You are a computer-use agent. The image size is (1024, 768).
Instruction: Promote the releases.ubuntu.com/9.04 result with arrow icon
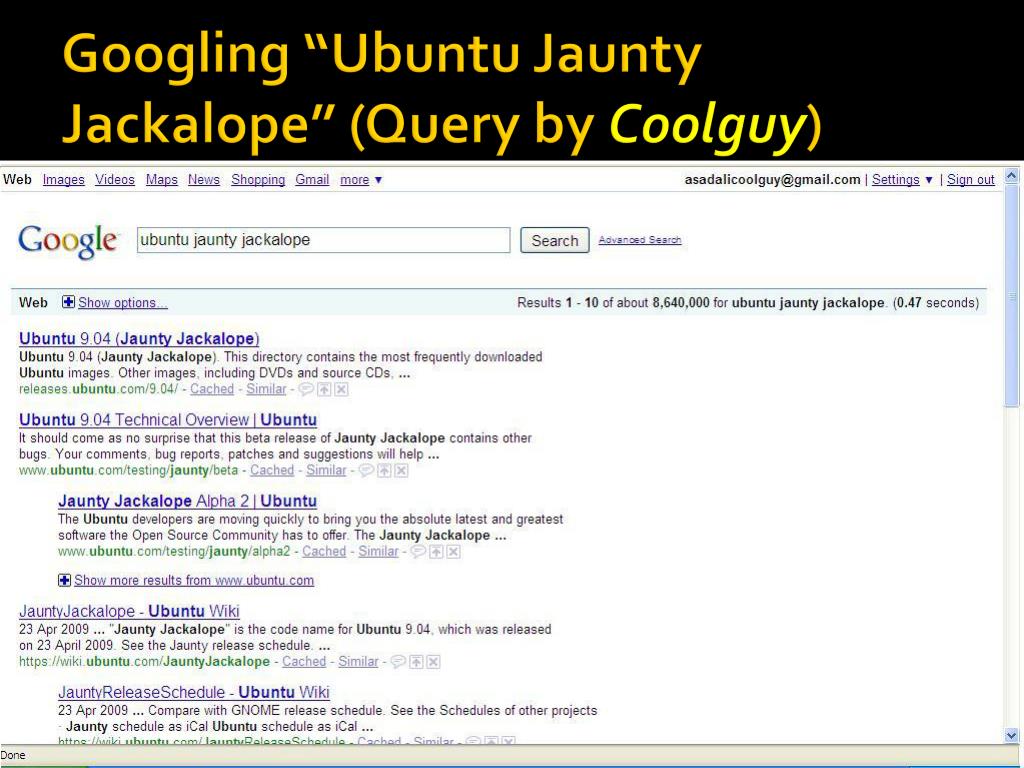[x=324, y=389]
